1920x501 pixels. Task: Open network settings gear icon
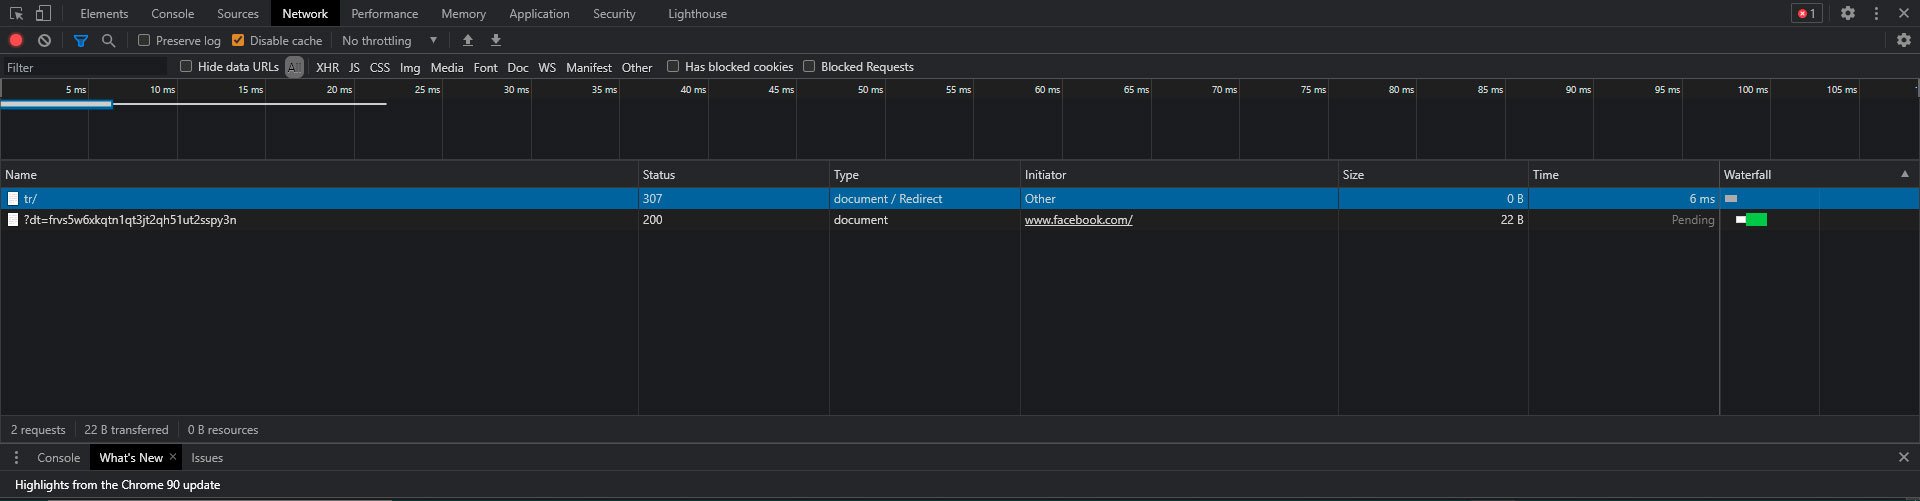(x=1903, y=41)
